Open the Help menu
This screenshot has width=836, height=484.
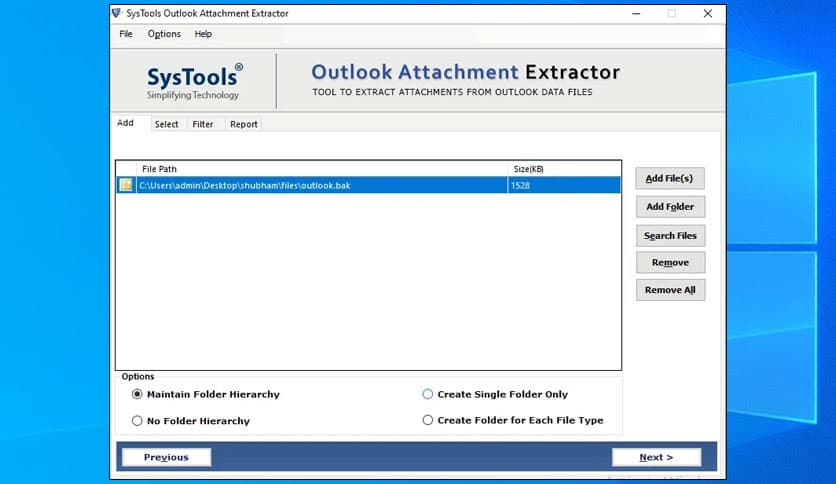coord(203,34)
